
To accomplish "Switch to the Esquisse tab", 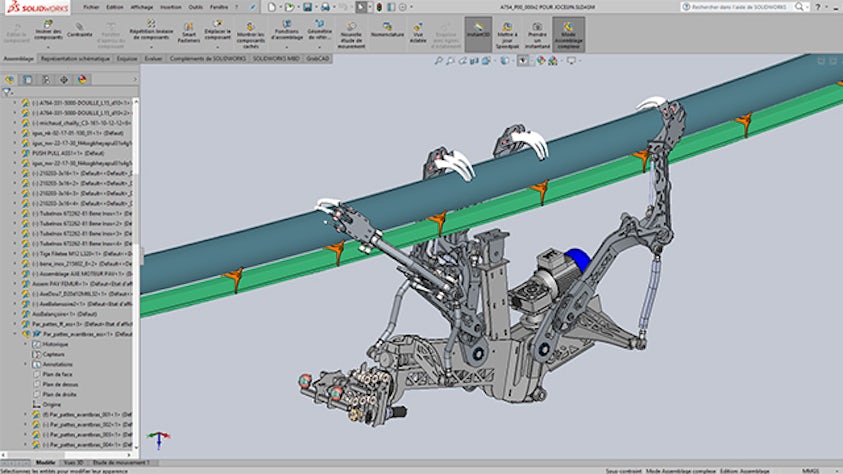I will (127, 59).
